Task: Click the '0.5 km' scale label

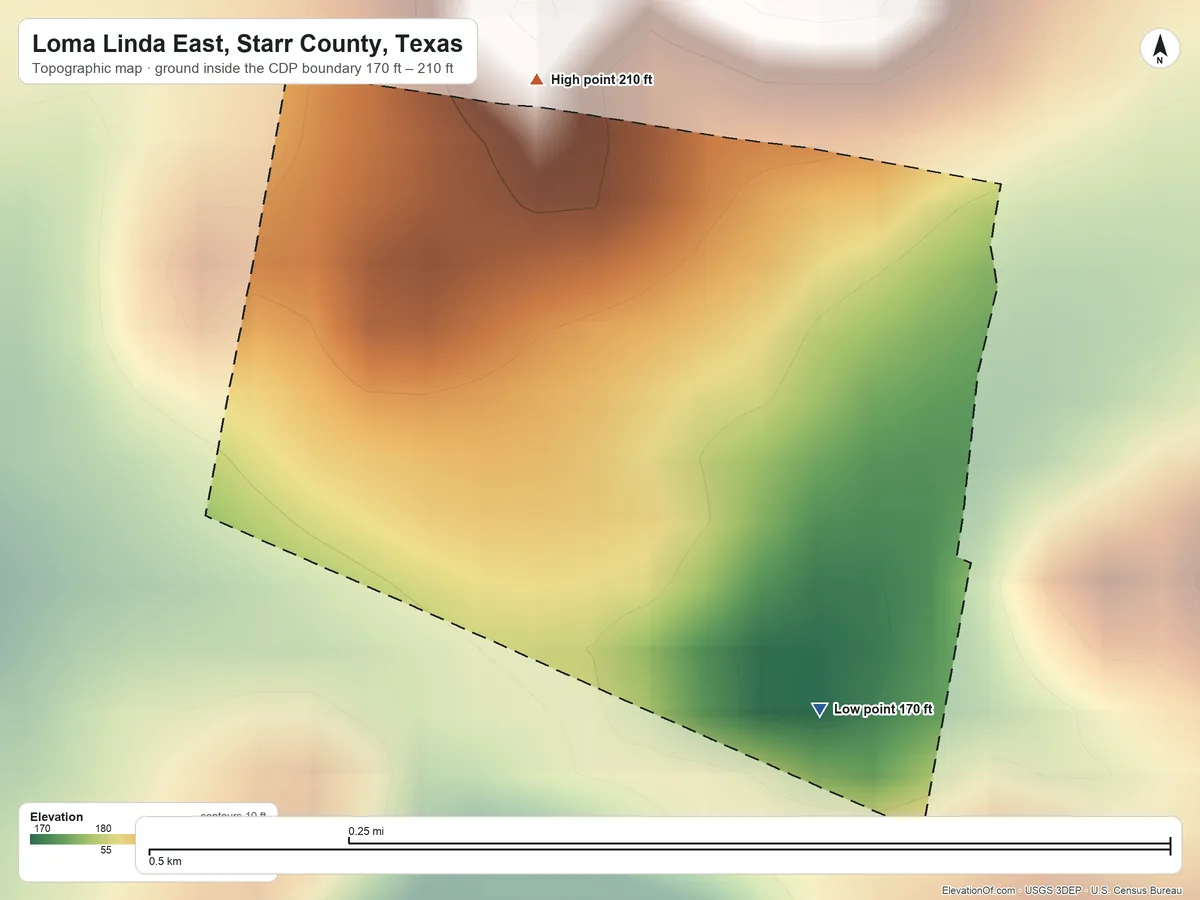Action: tap(165, 860)
